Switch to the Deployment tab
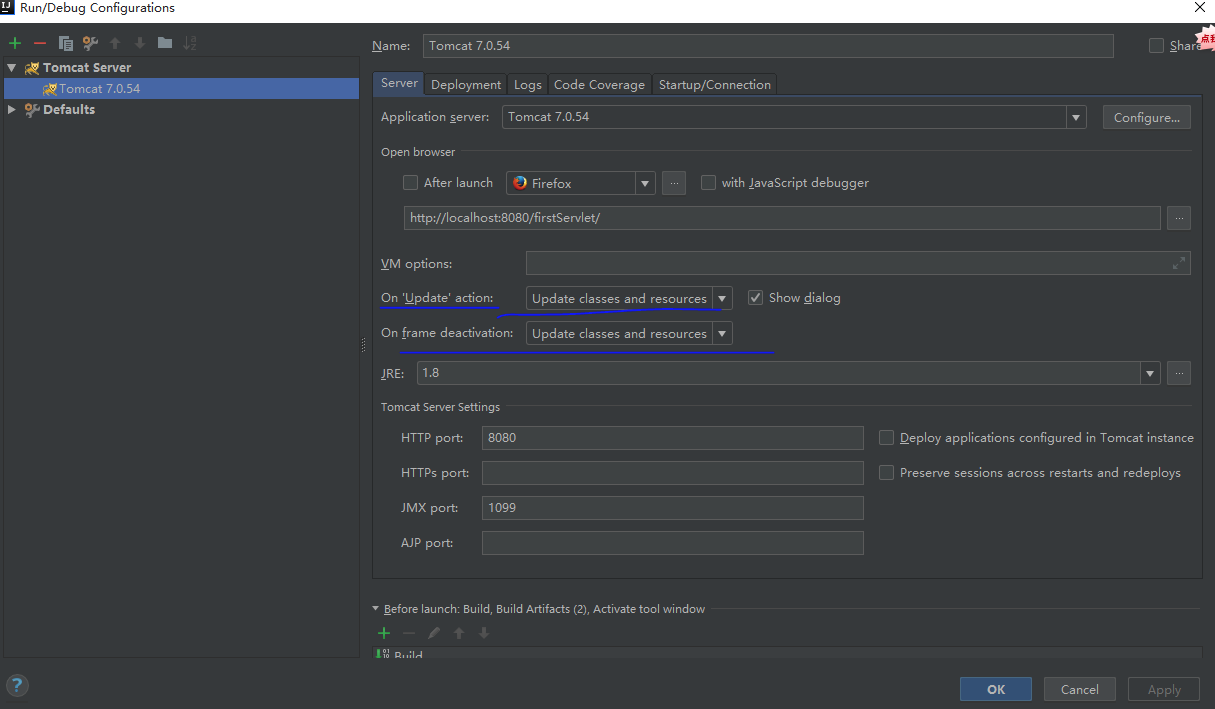Viewport: 1215px width, 709px height. [x=466, y=85]
